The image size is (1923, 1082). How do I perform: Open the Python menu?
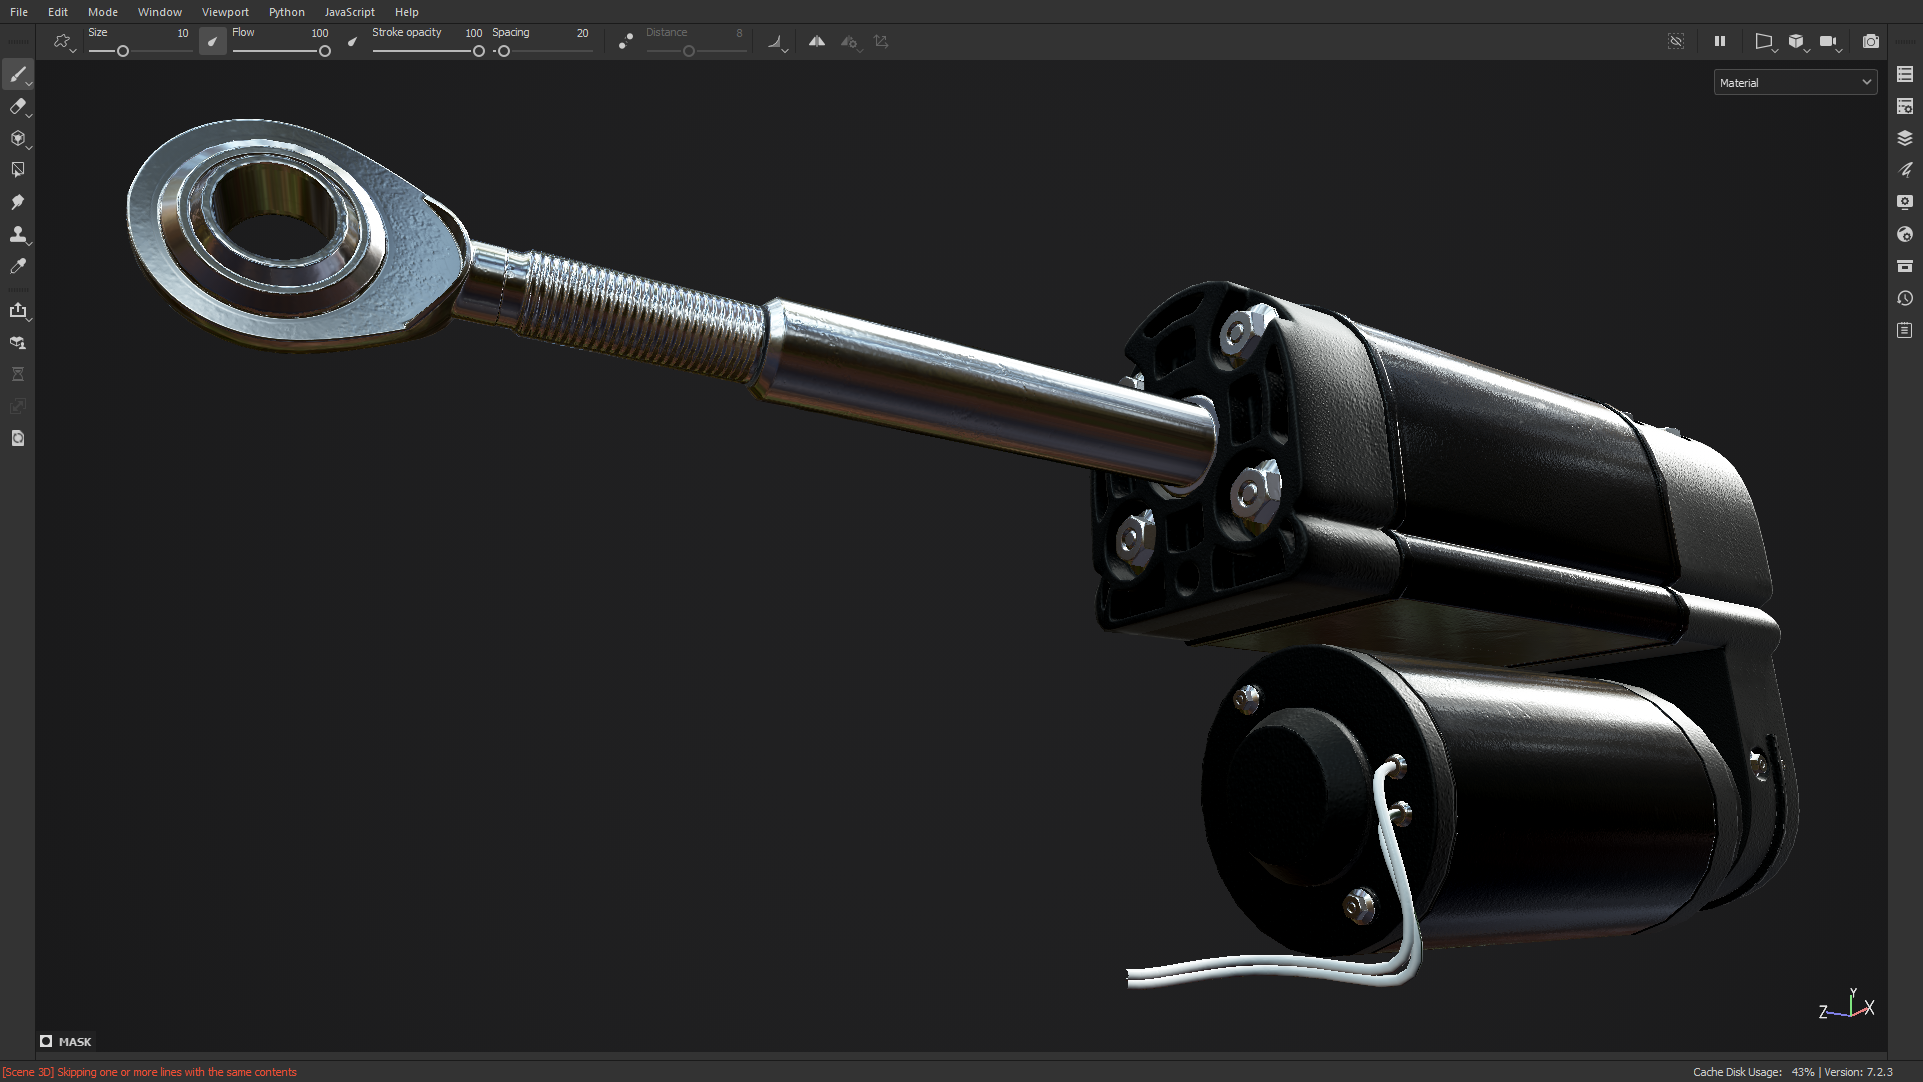pyautogui.click(x=287, y=11)
